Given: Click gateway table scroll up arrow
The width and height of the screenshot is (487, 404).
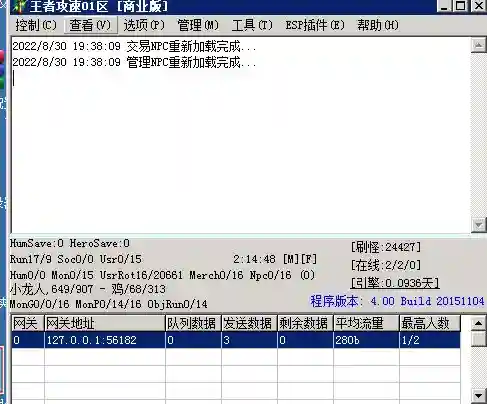Looking at the screenshot, I should click(478, 323).
